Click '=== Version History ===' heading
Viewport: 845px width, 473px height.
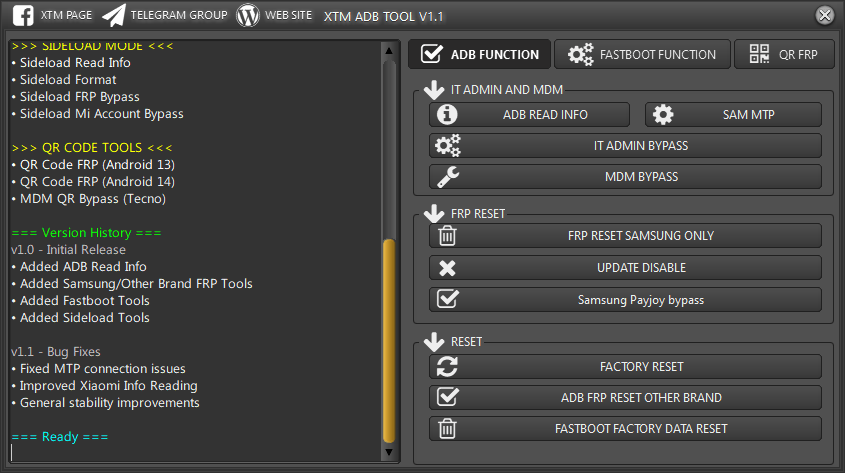coord(86,233)
